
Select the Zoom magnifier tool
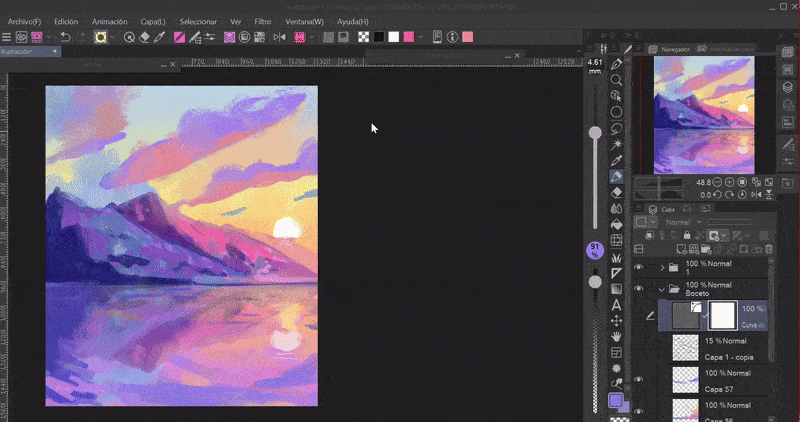616,80
